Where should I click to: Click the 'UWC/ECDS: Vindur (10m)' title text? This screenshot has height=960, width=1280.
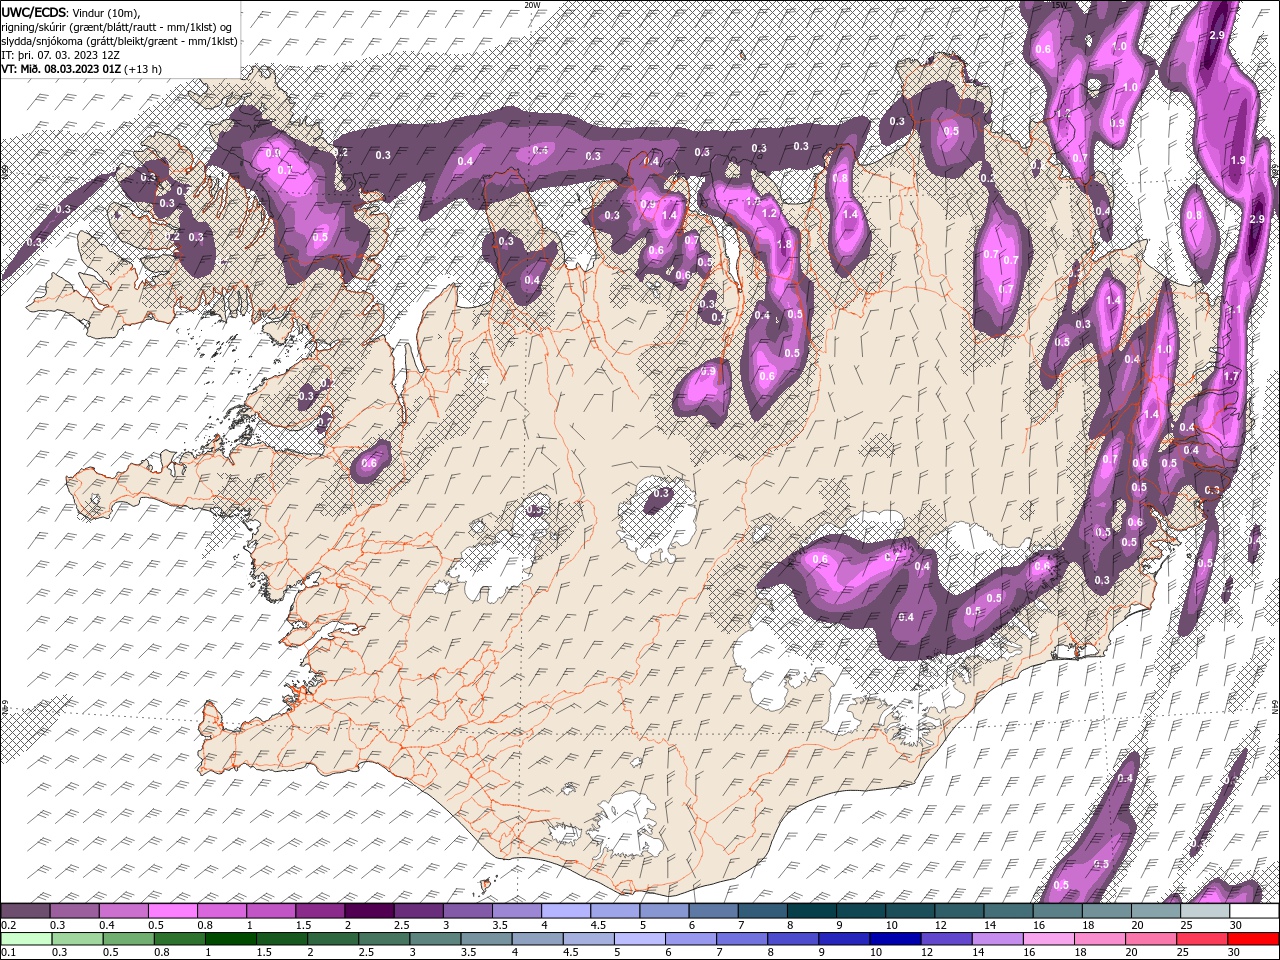pyautogui.click(x=72, y=12)
